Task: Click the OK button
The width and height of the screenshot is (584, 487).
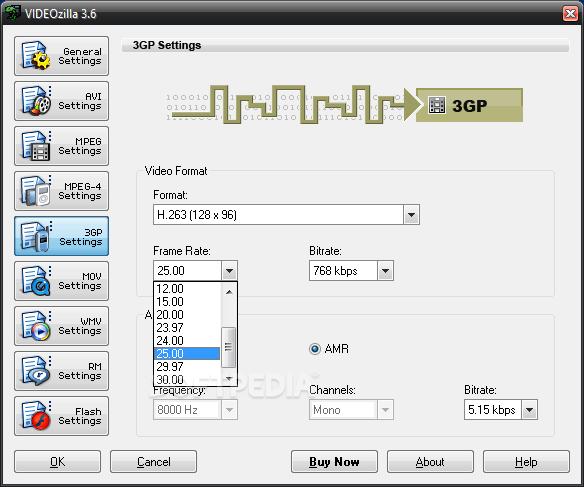Action: [x=57, y=462]
